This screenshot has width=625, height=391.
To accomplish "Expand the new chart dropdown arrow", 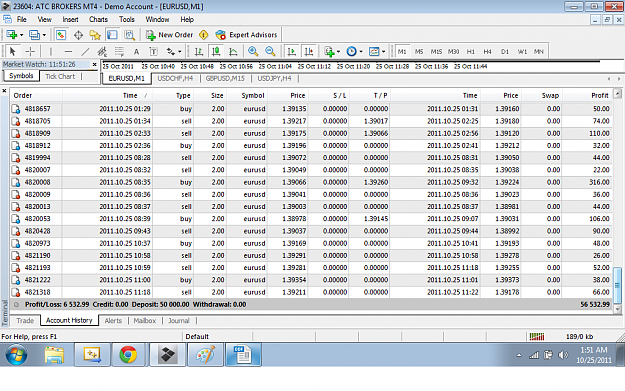I will [21, 35].
